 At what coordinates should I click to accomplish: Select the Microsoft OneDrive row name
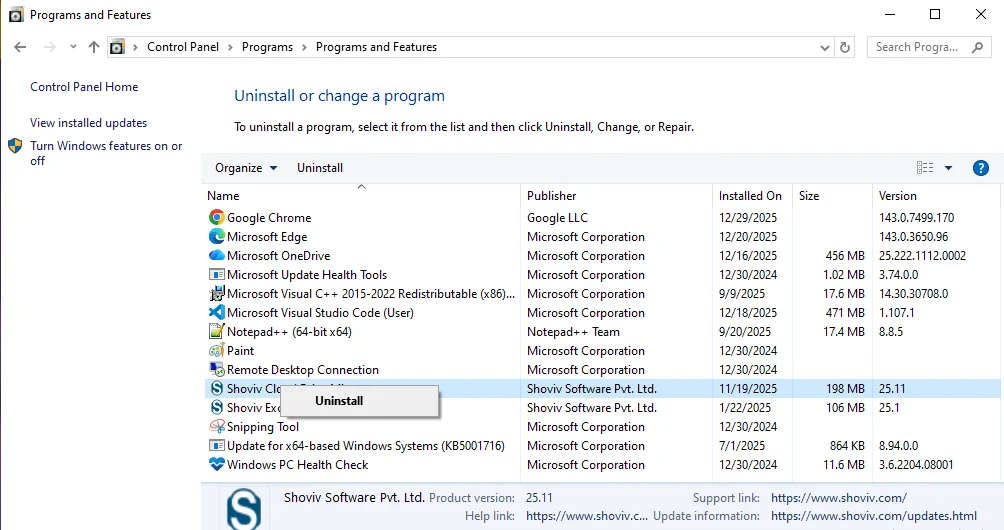click(279, 256)
